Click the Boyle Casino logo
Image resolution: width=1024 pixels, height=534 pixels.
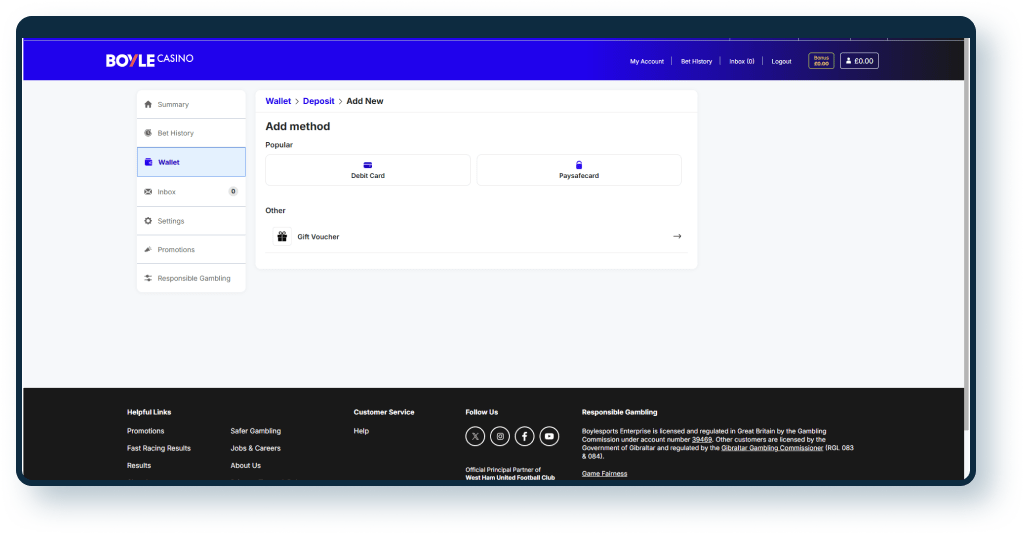pos(149,60)
